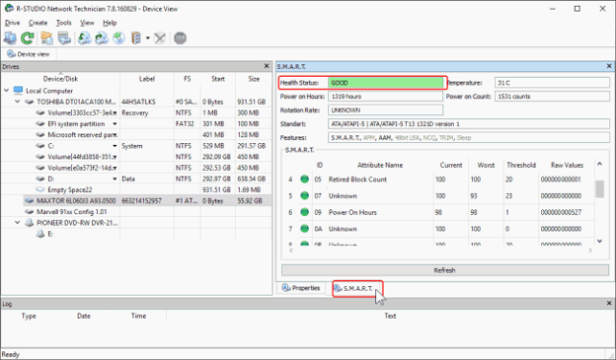Click the Refresh button in S.M.A.R.T. panel
Viewport: 616px width, 360px height.
pos(445,270)
